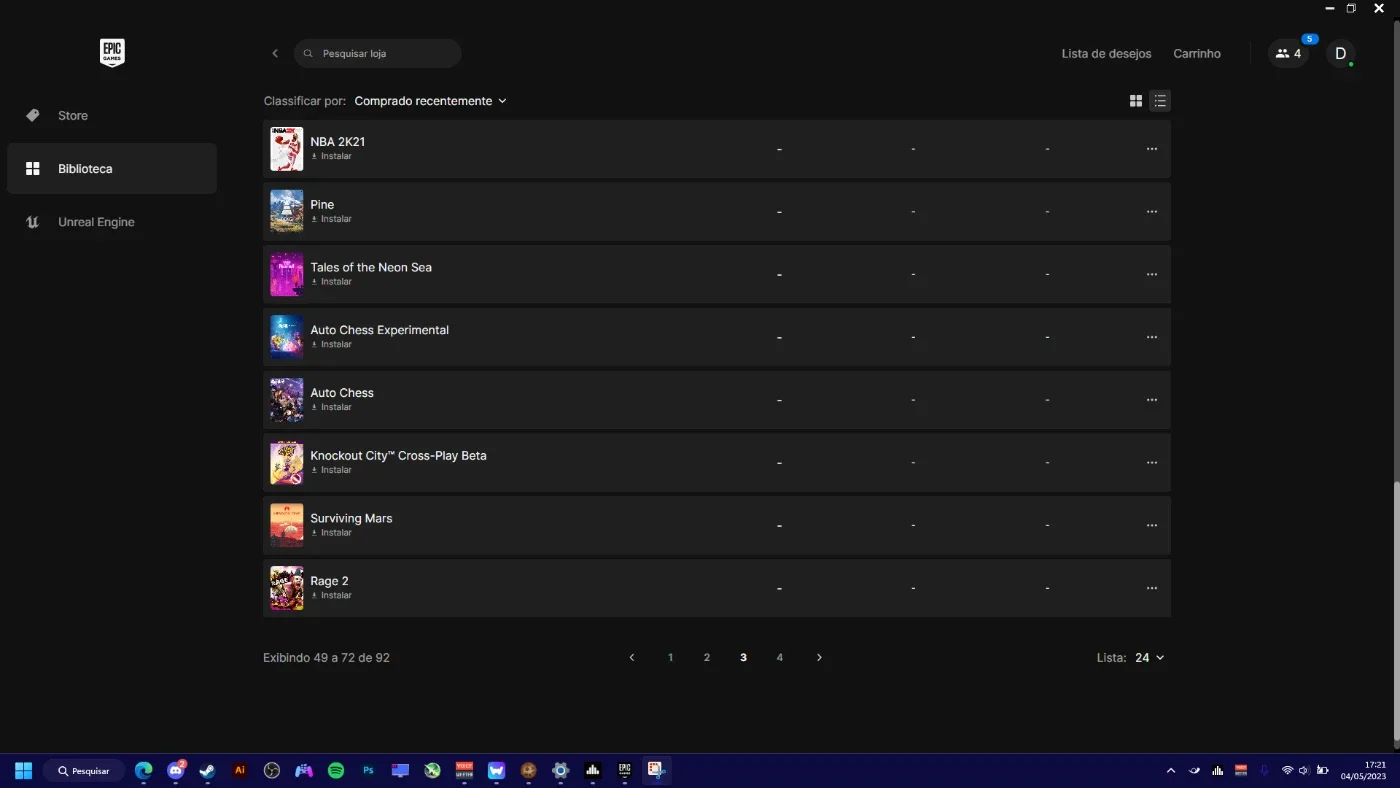
Task: Switch library to list view
Action: pos(1160,101)
